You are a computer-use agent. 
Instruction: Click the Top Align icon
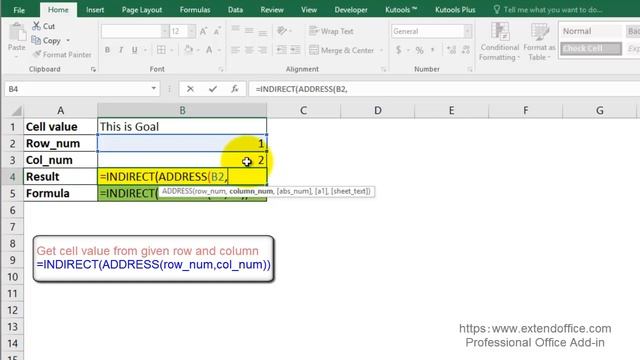pyautogui.click(x=236, y=30)
